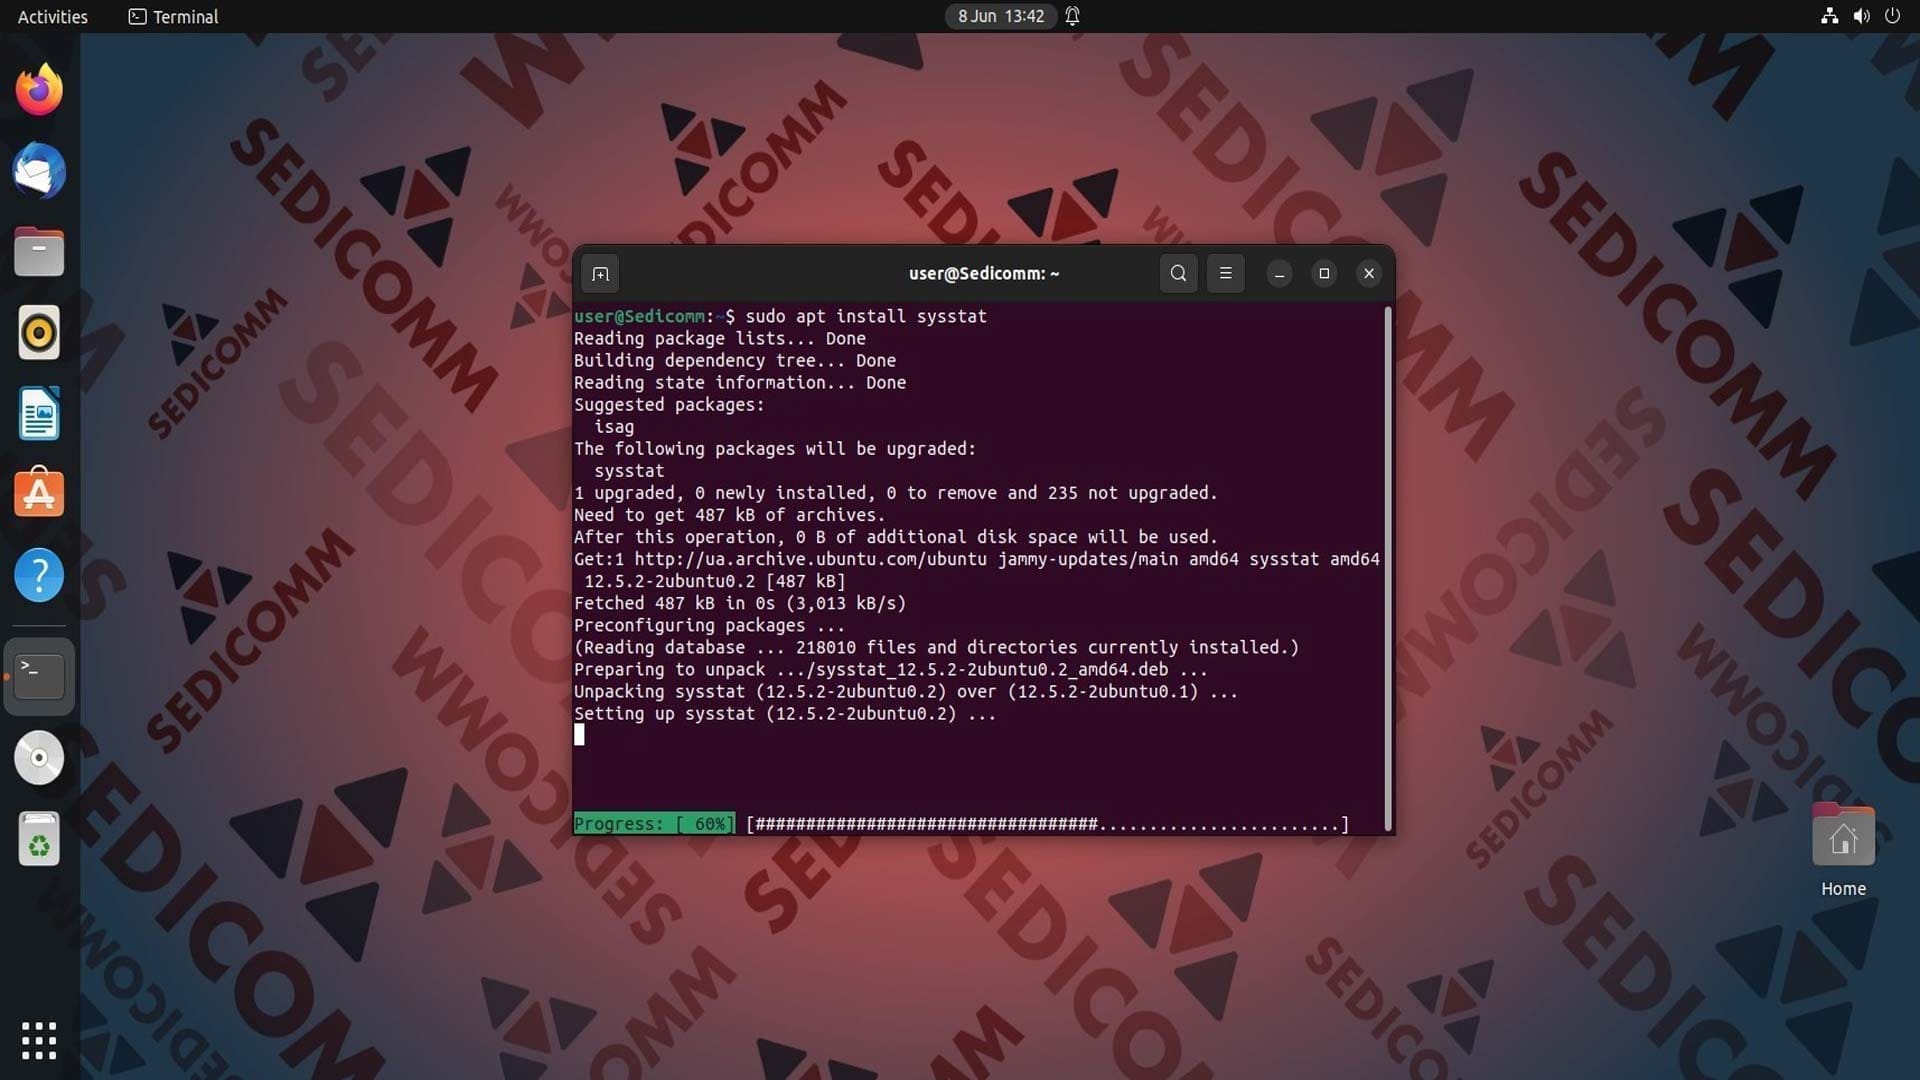Open the power menu icon
Image resolution: width=1920 pixels, height=1080 pixels.
coord(1892,16)
